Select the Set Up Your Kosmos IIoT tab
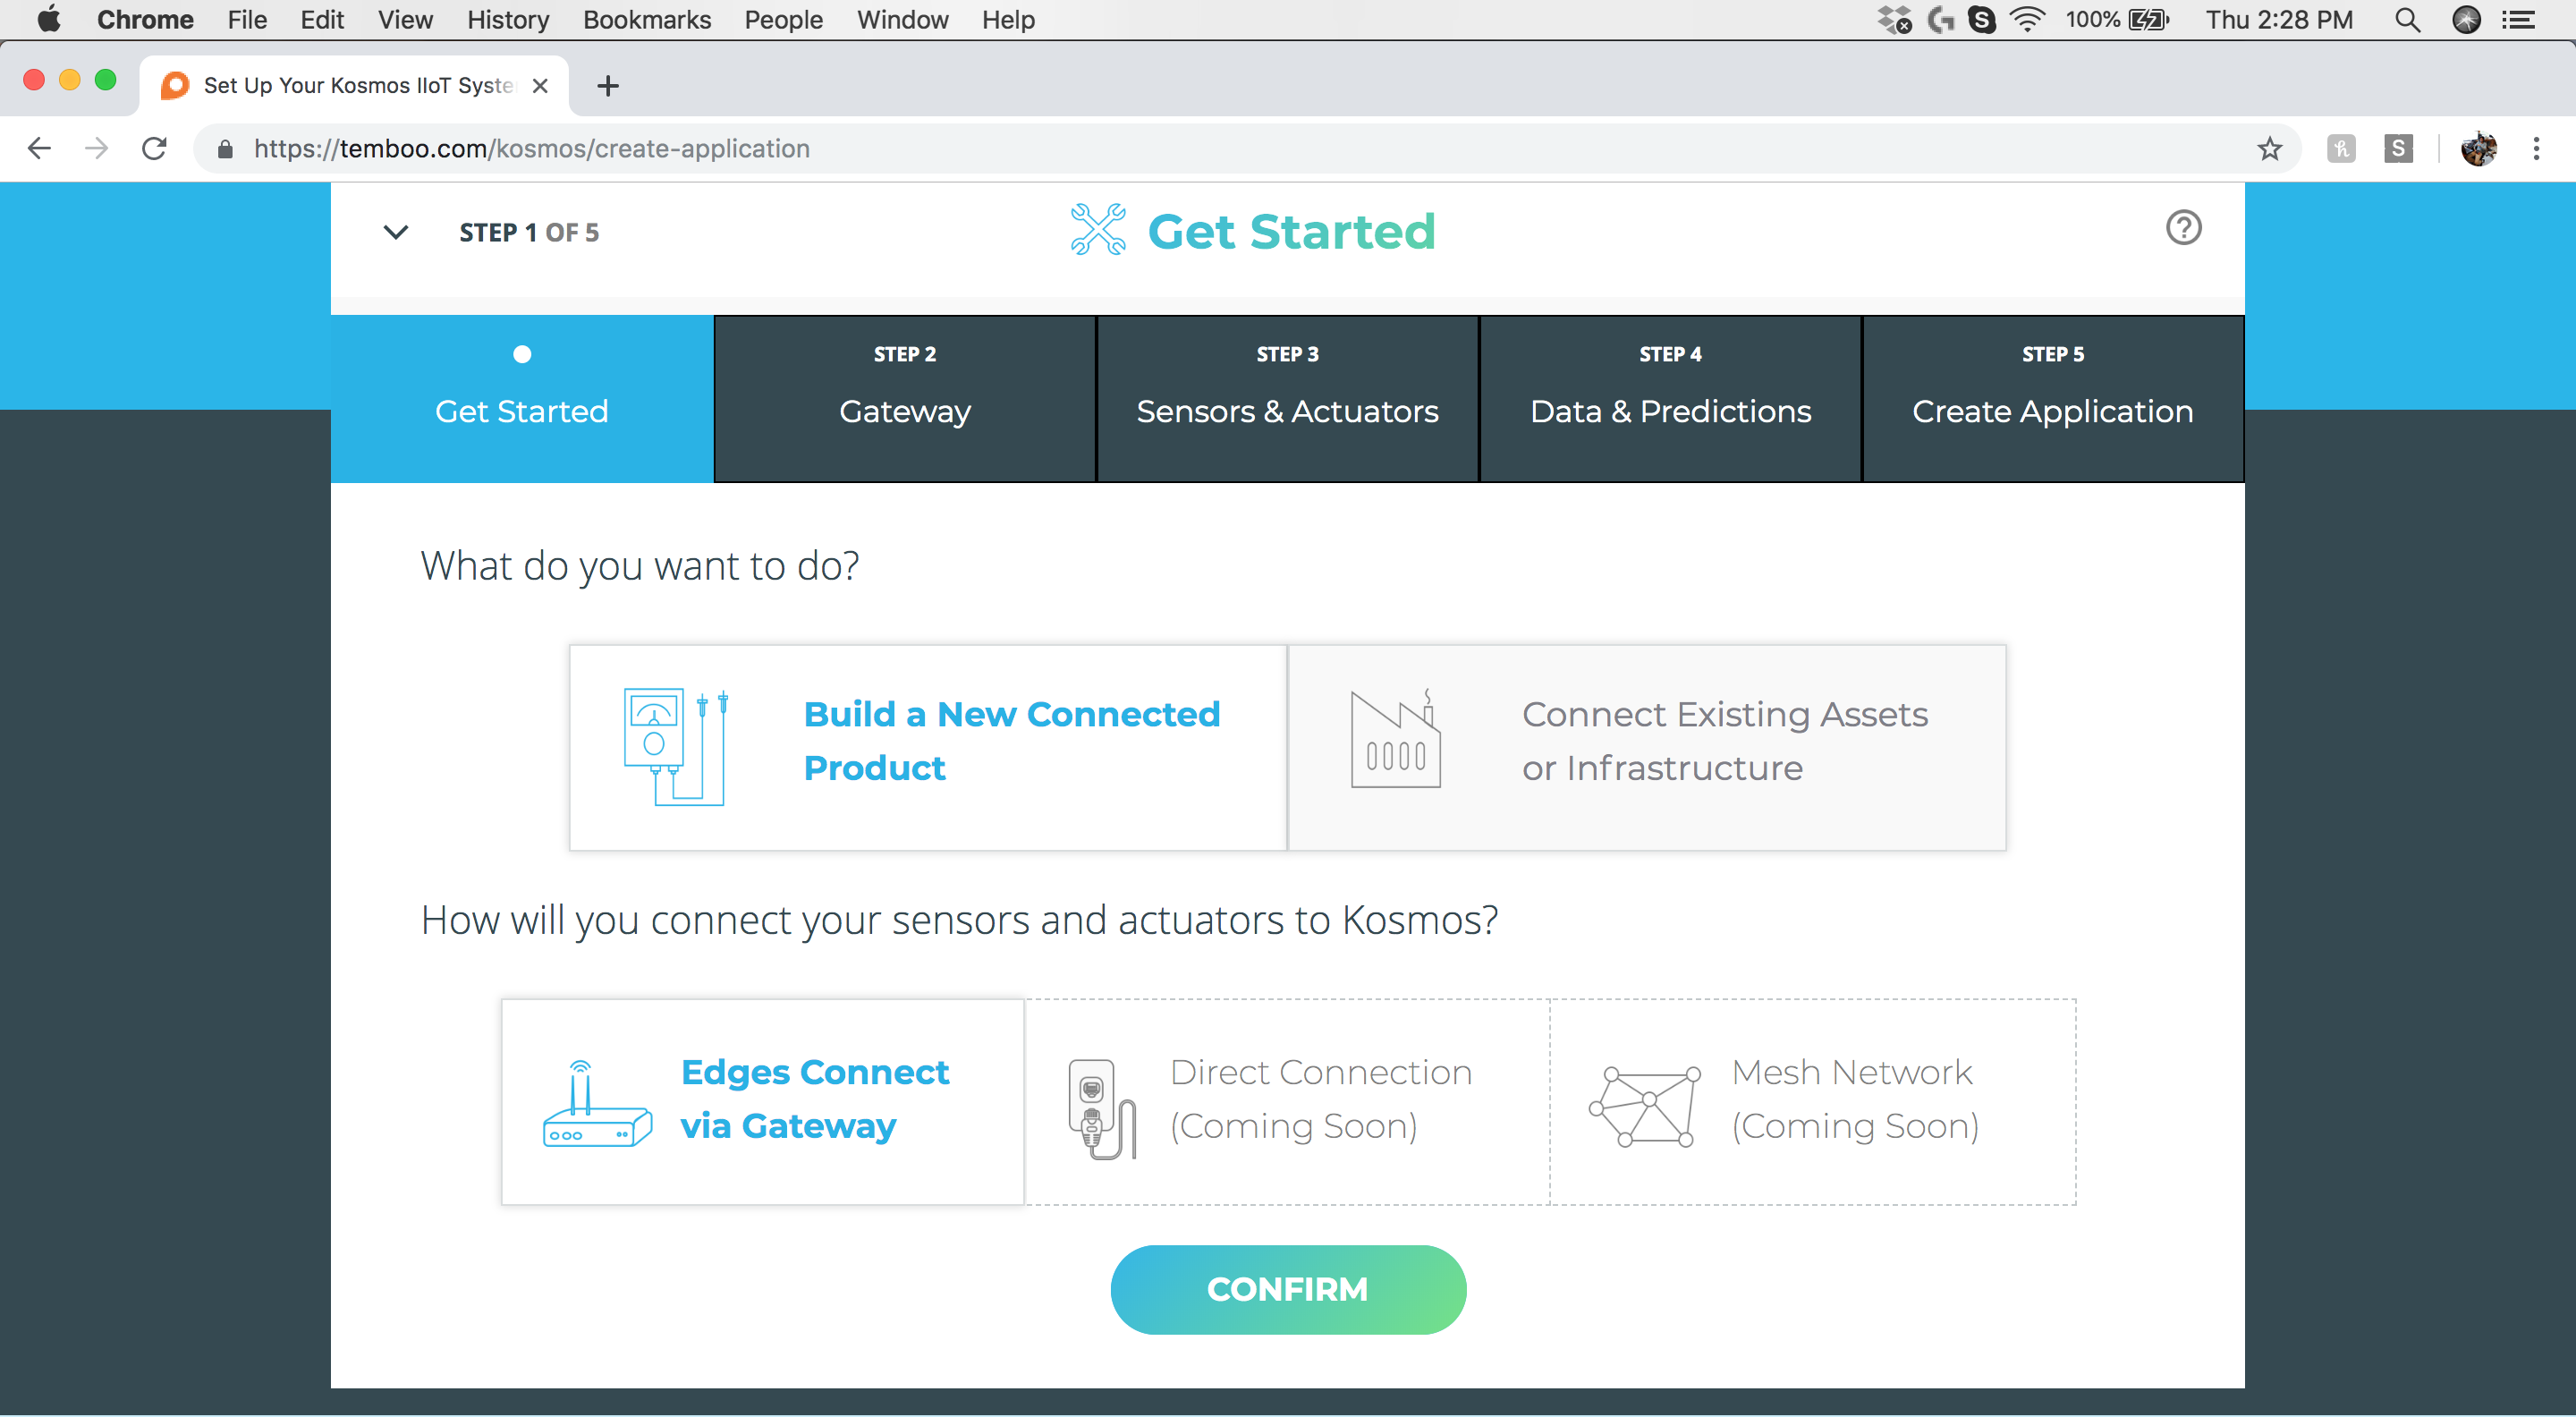The width and height of the screenshot is (2576, 1417). click(355, 86)
